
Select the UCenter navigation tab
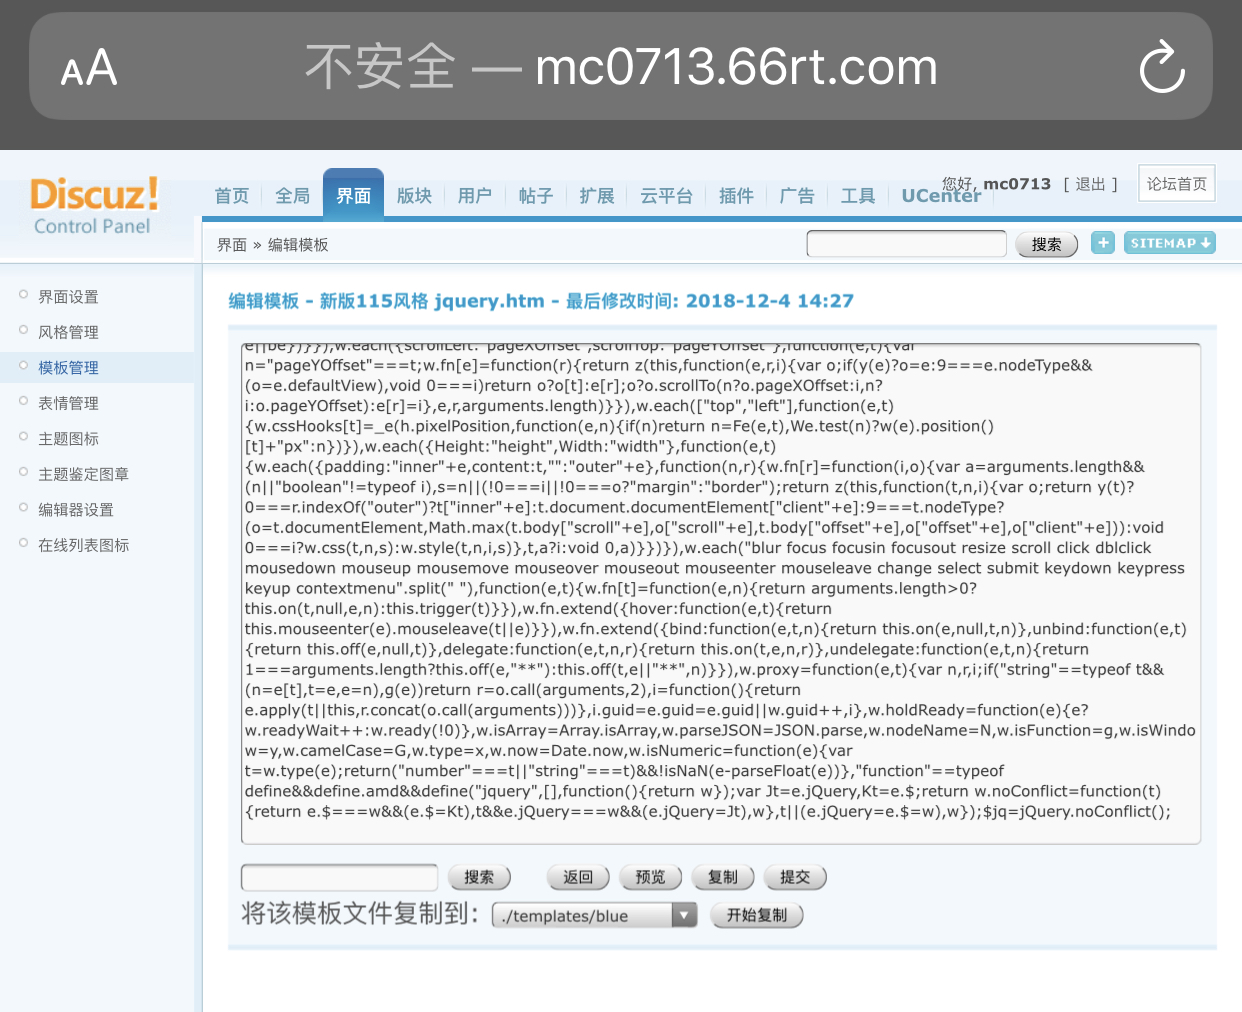(940, 196)
